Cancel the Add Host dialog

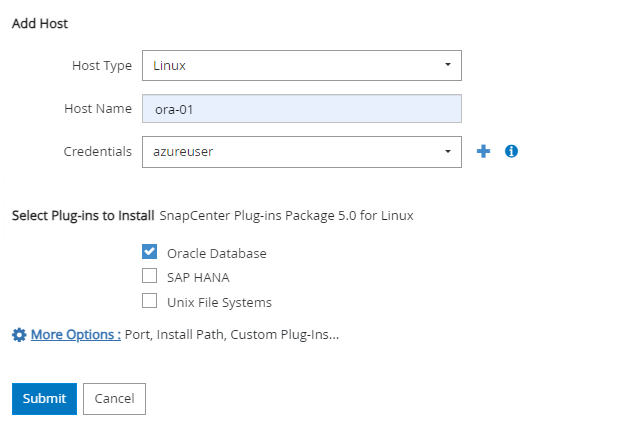(114, 398)
